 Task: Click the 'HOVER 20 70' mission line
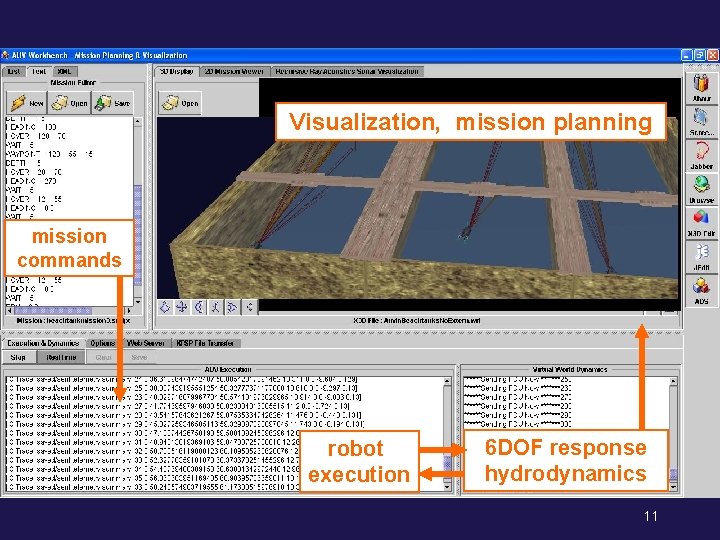pyautogui.click(x=34, y=172)
